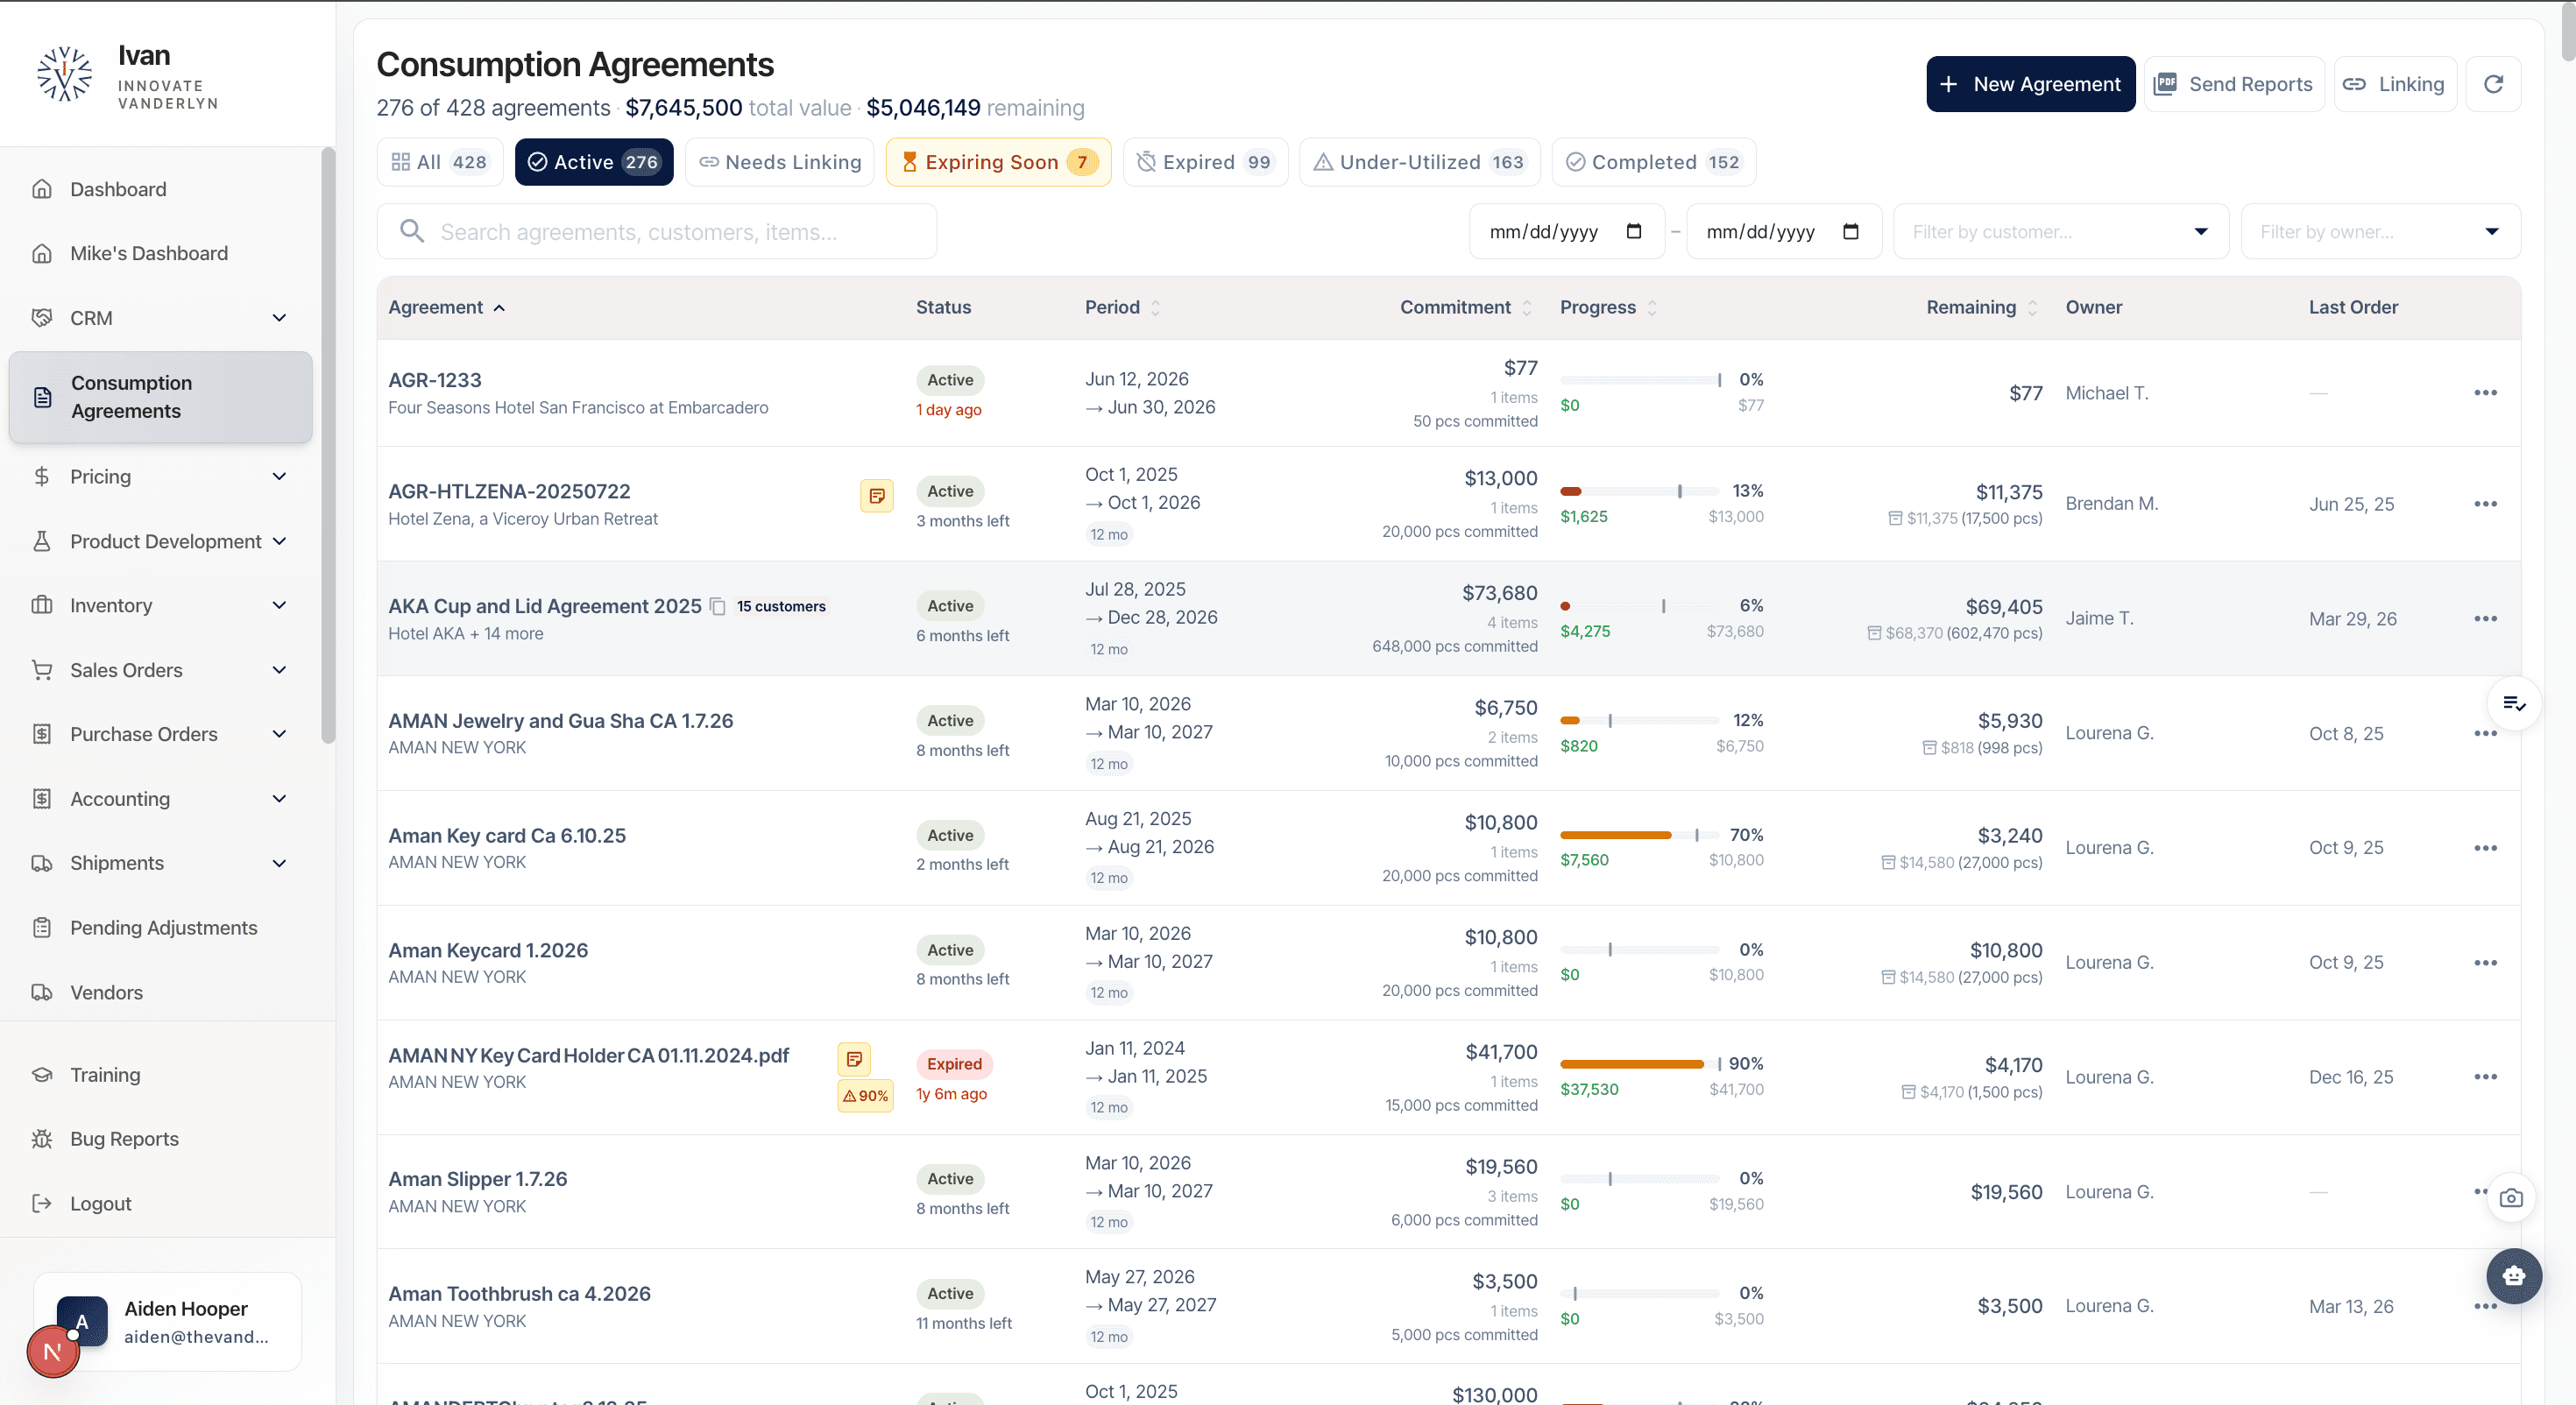Screen dimensions: 2576x1405
Task: Click the Logout arrow icon
Action: pyautogui.click(x=42, y=1203)
